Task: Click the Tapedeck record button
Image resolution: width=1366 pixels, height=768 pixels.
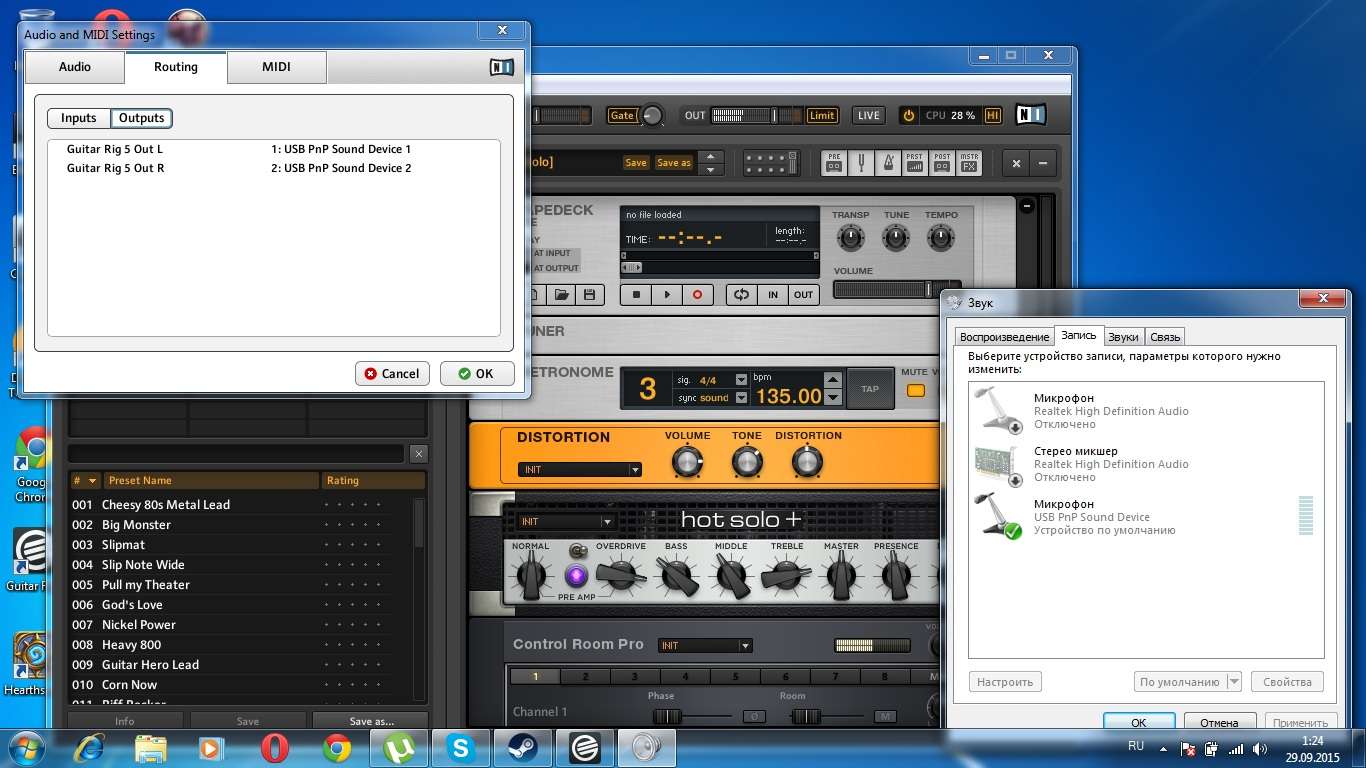Action: [697, 294]
